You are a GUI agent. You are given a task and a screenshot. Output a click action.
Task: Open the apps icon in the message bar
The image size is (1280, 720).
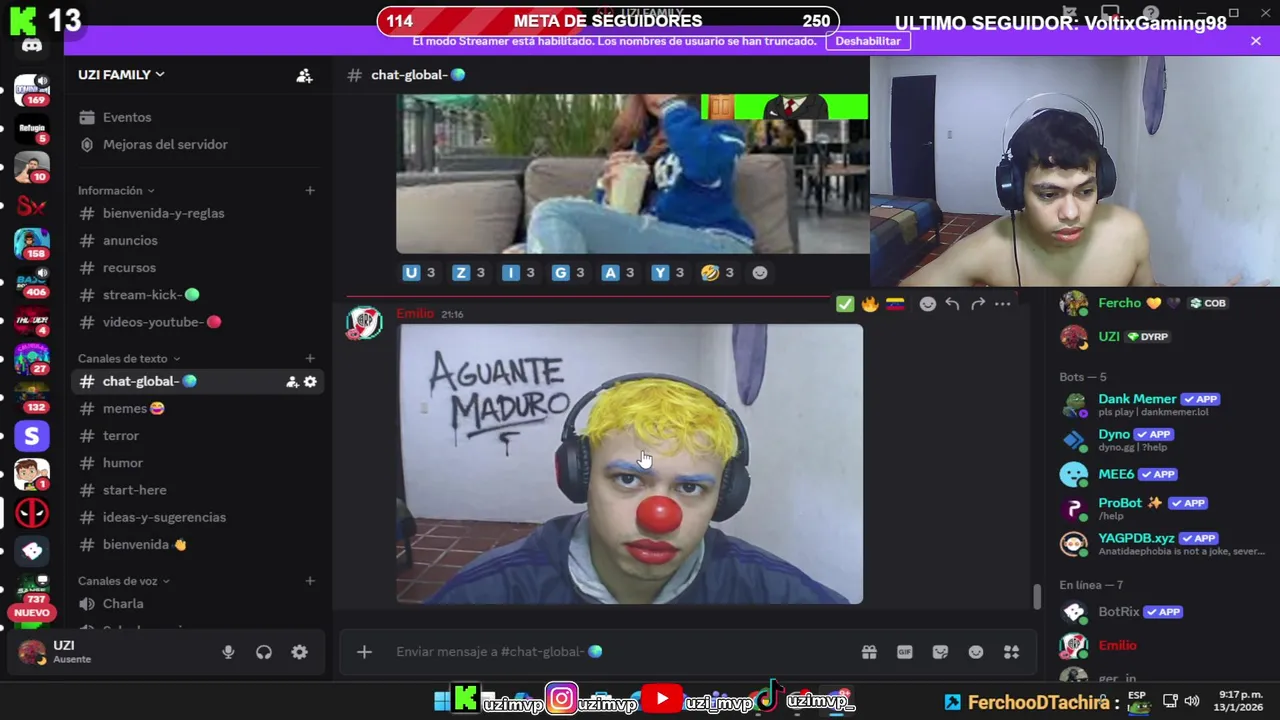click(1011, 652)
